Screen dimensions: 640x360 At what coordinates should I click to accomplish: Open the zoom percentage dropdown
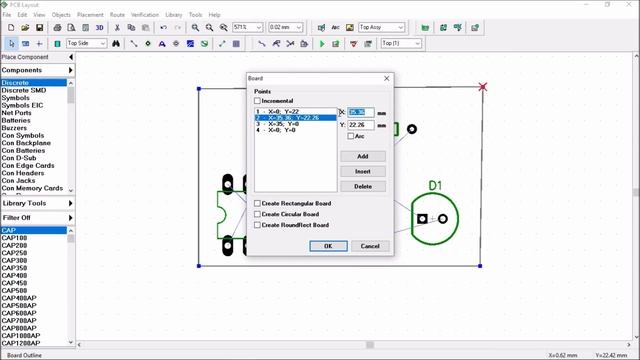(x=259, y=27)
